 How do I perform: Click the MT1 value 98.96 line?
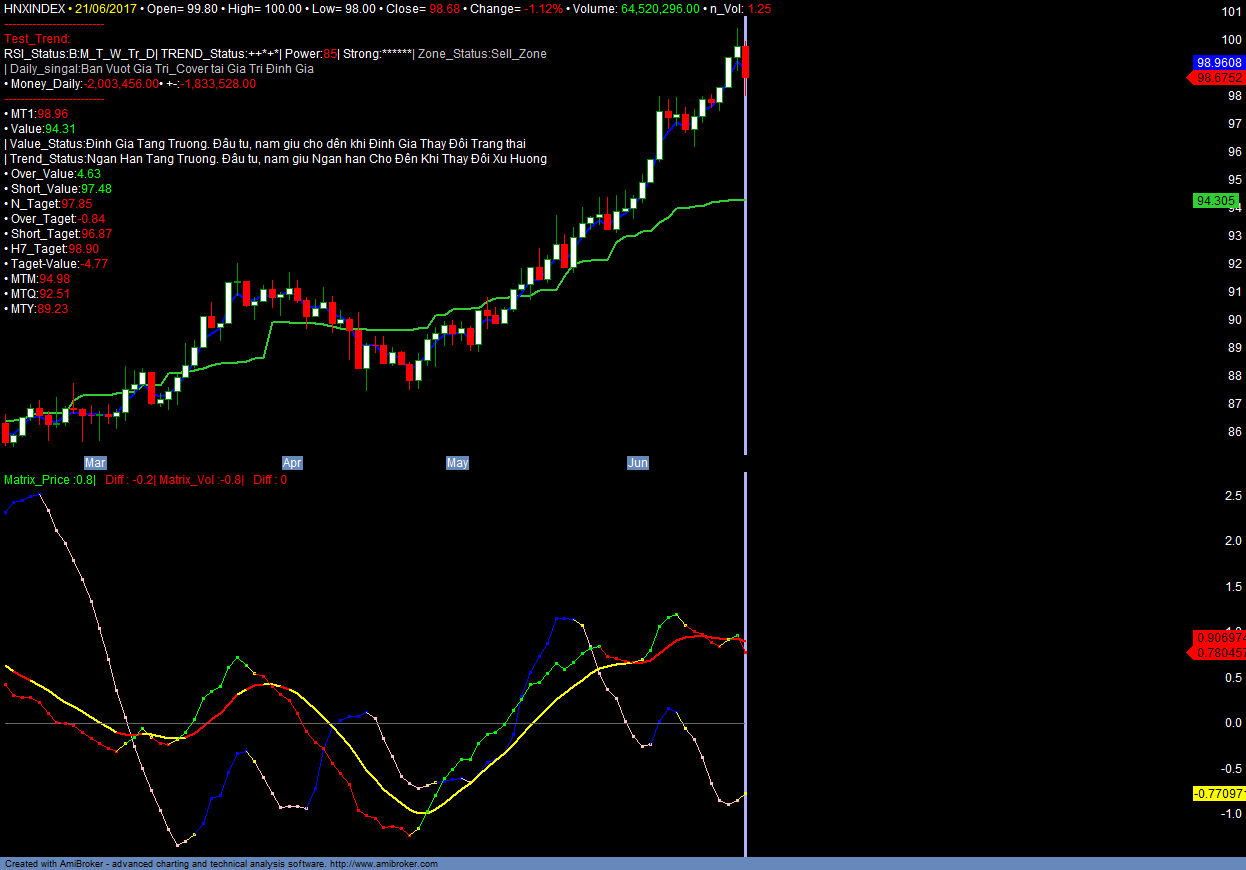[x=39, y=114]
